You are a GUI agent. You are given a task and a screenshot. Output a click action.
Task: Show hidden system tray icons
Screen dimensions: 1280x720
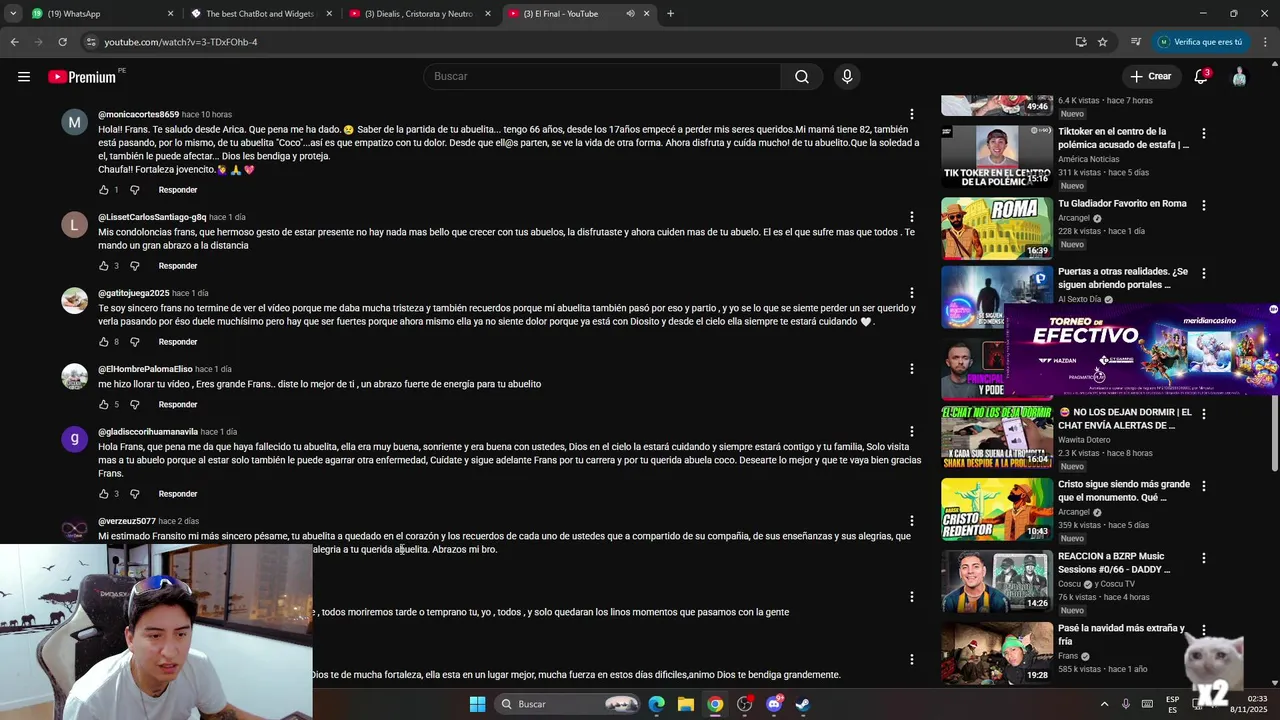pyautogui.click(x=1104, y=704)
